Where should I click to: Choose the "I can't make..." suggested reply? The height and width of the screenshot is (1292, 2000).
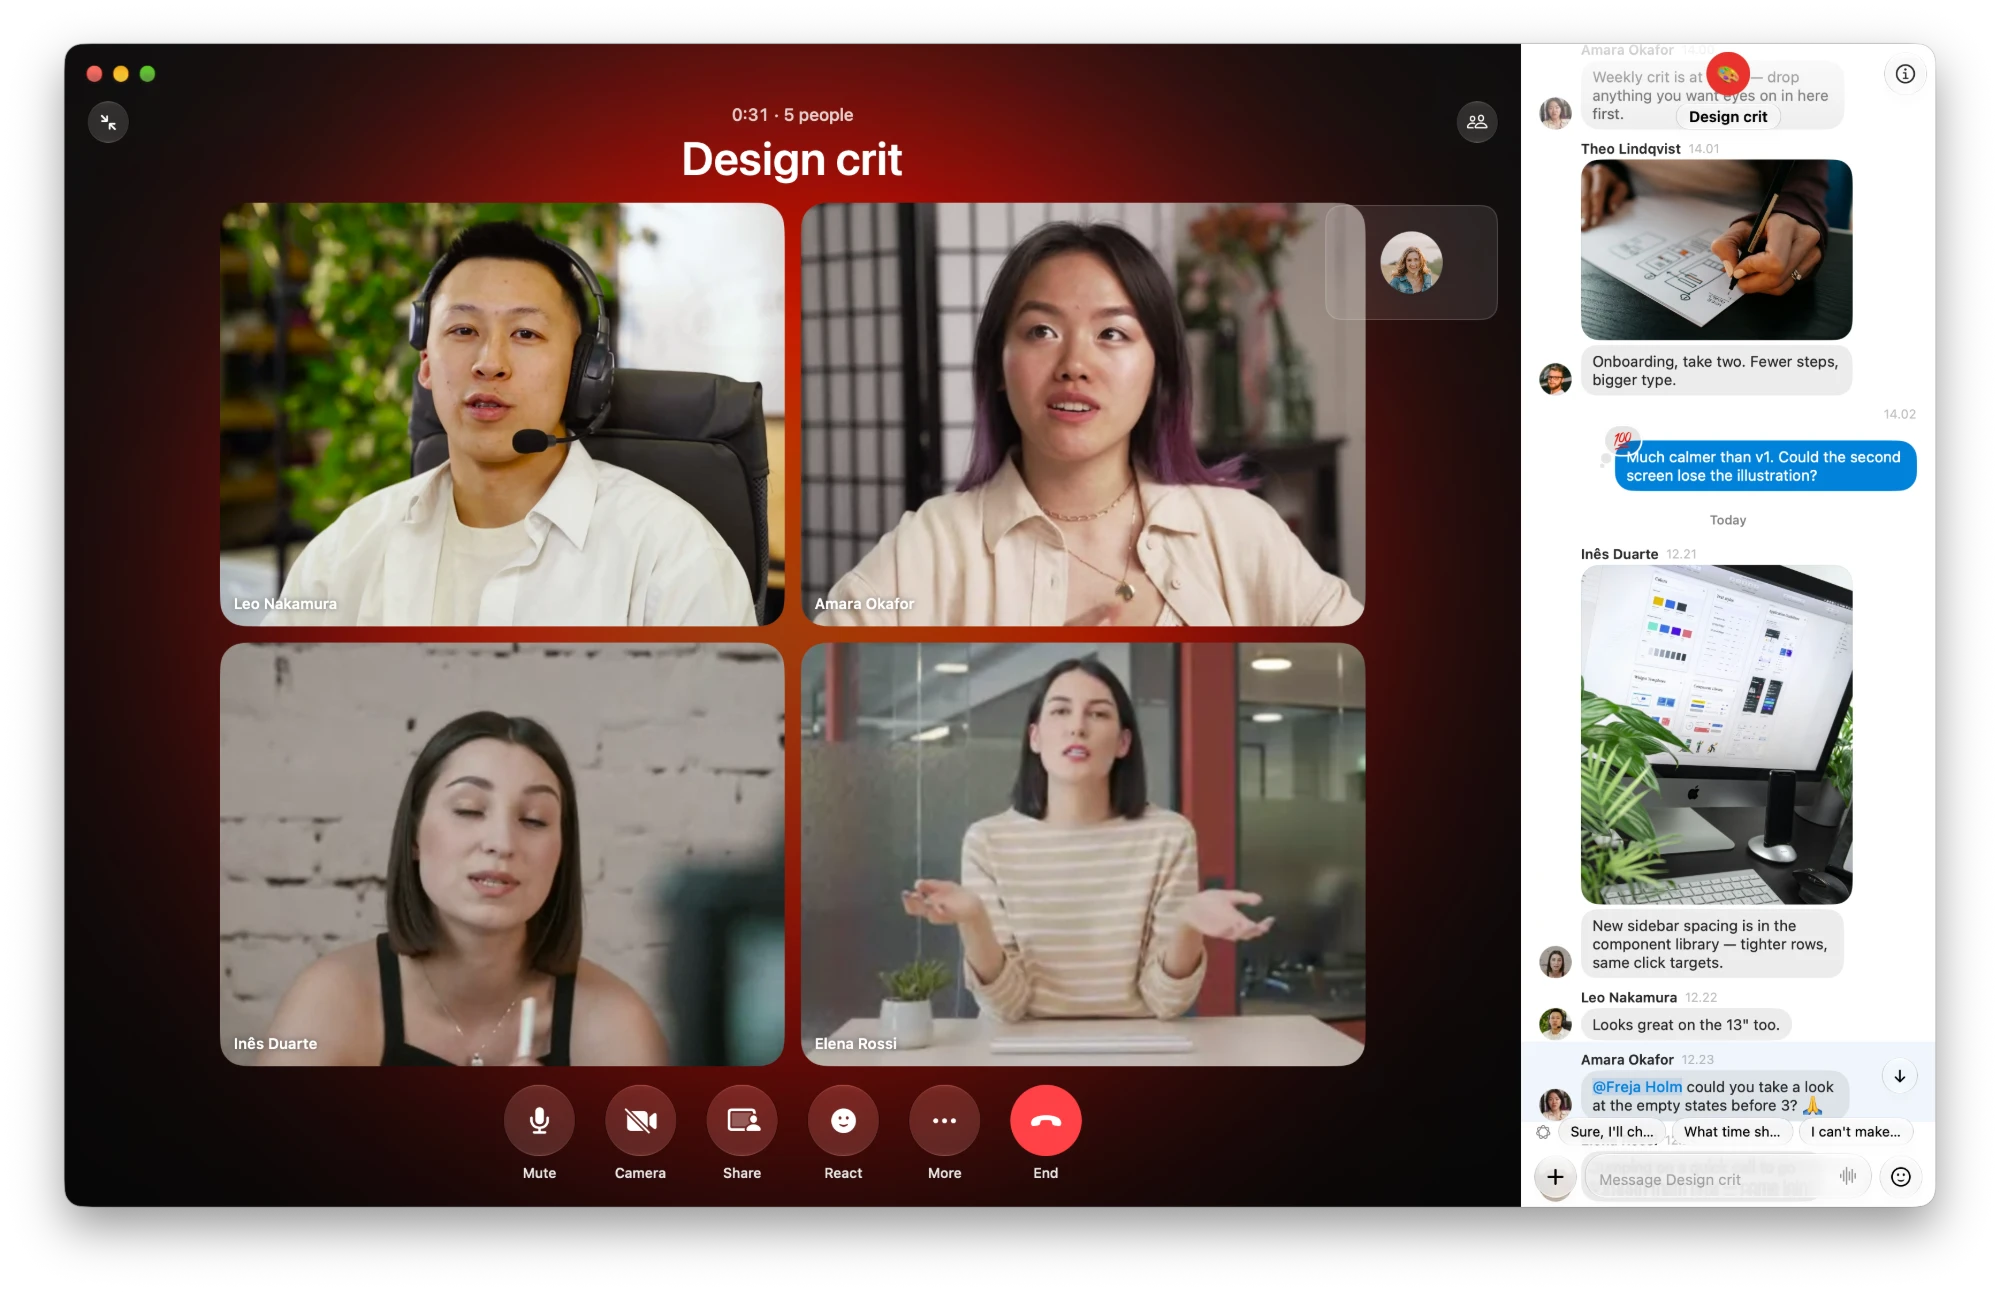[1855, 1132]
